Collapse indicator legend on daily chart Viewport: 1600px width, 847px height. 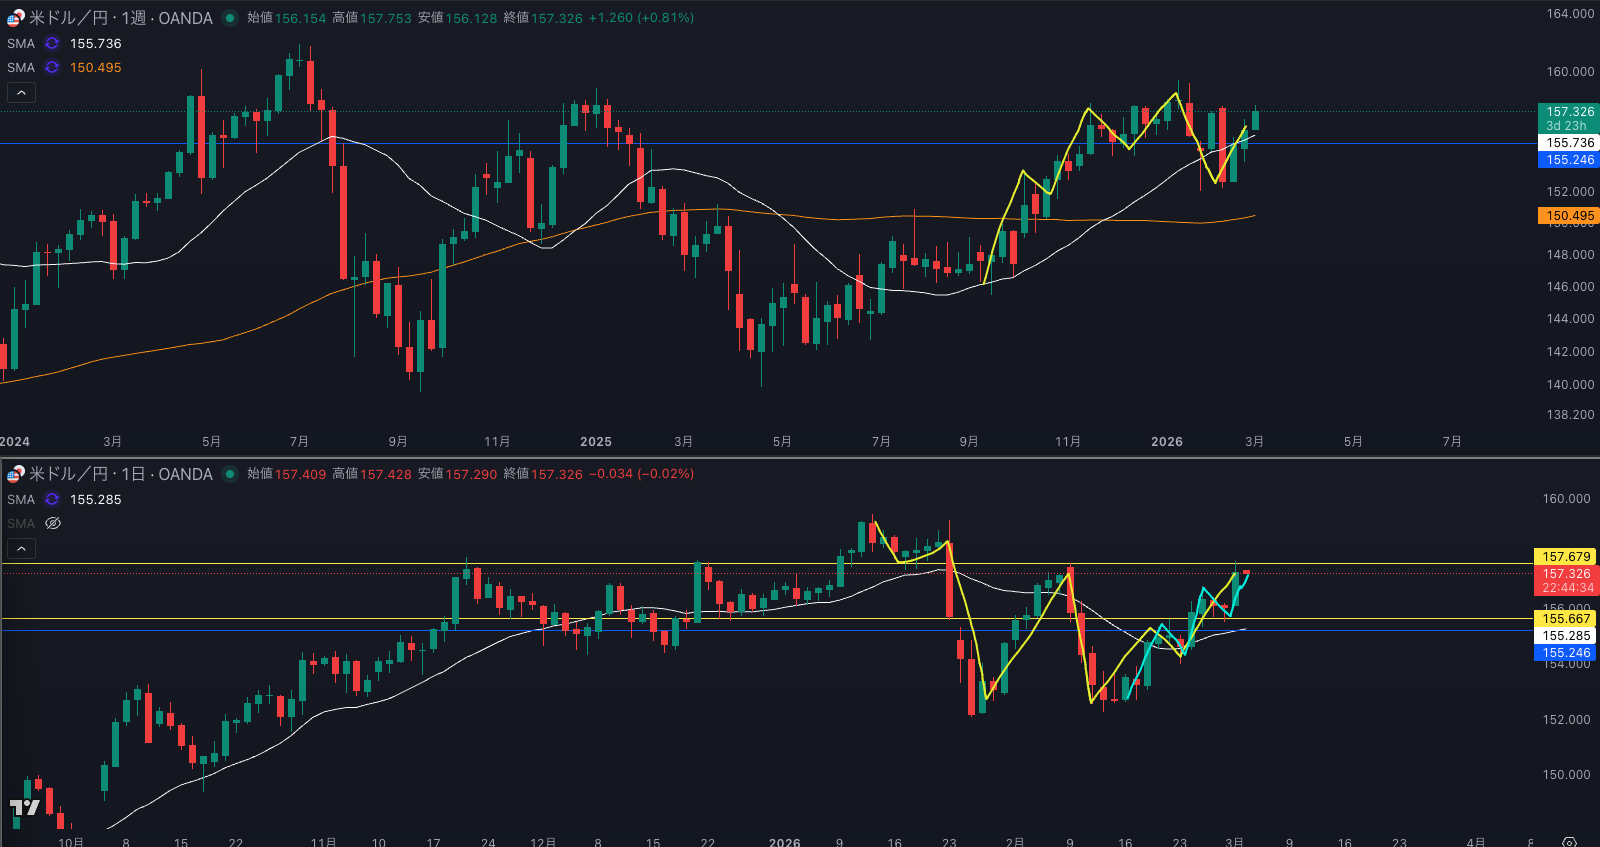[21, 549]
